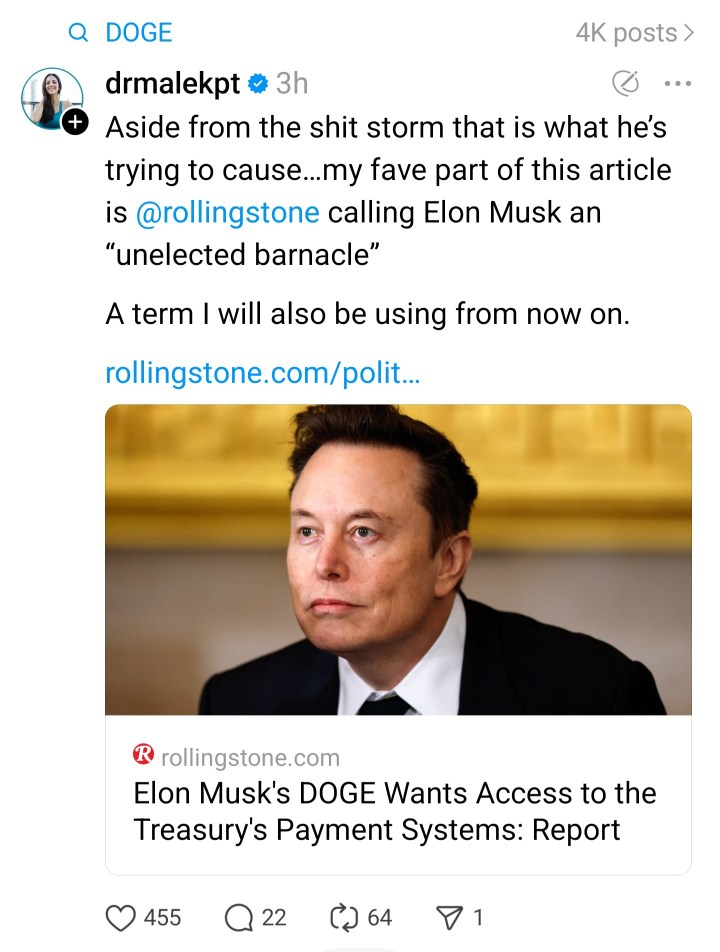
Task: Open the Elon Musk article preview image
Action: pyautogui.click(x=398, y=559)
